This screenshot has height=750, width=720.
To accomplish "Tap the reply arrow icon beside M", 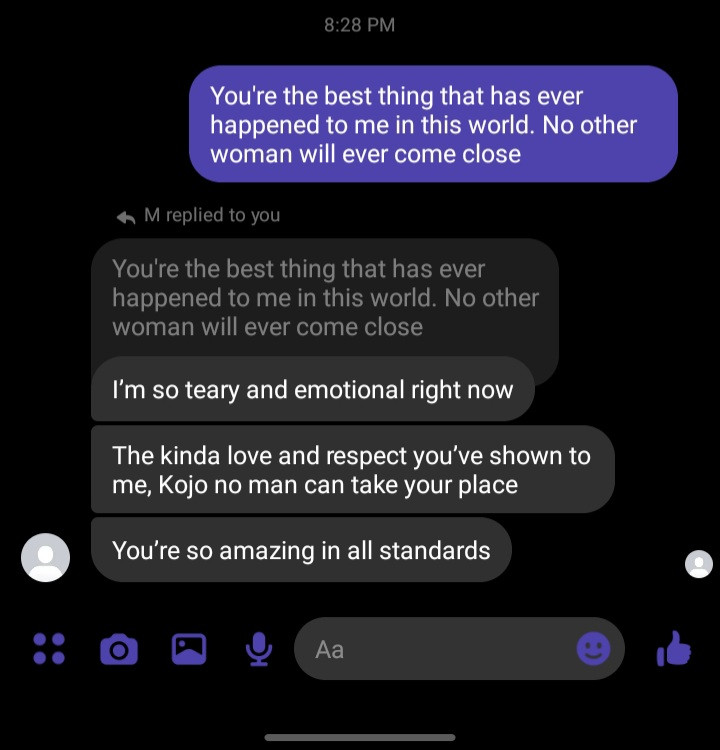I will coord(126,217).
